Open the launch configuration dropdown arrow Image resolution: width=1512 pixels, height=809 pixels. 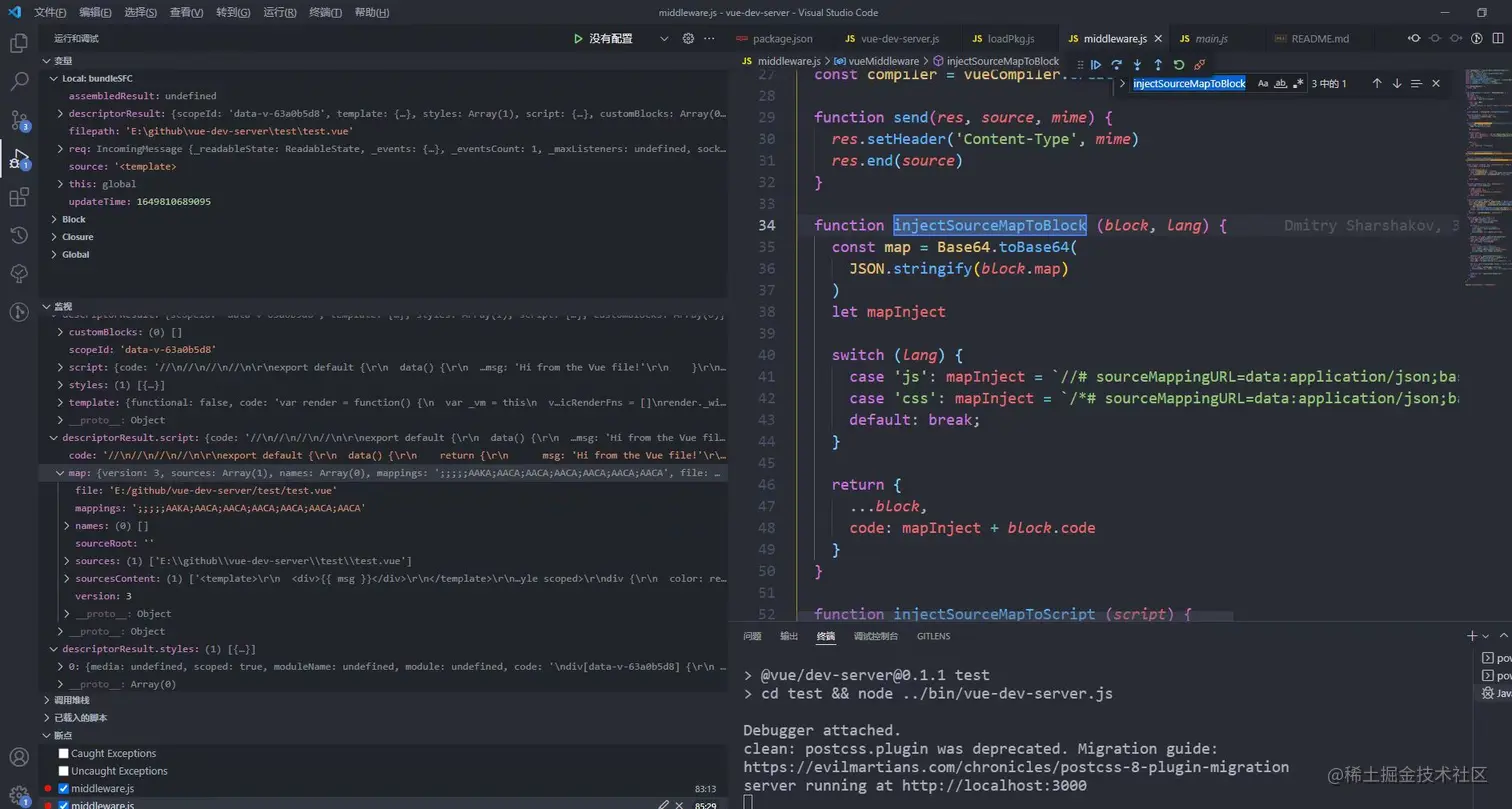(664, 38)
